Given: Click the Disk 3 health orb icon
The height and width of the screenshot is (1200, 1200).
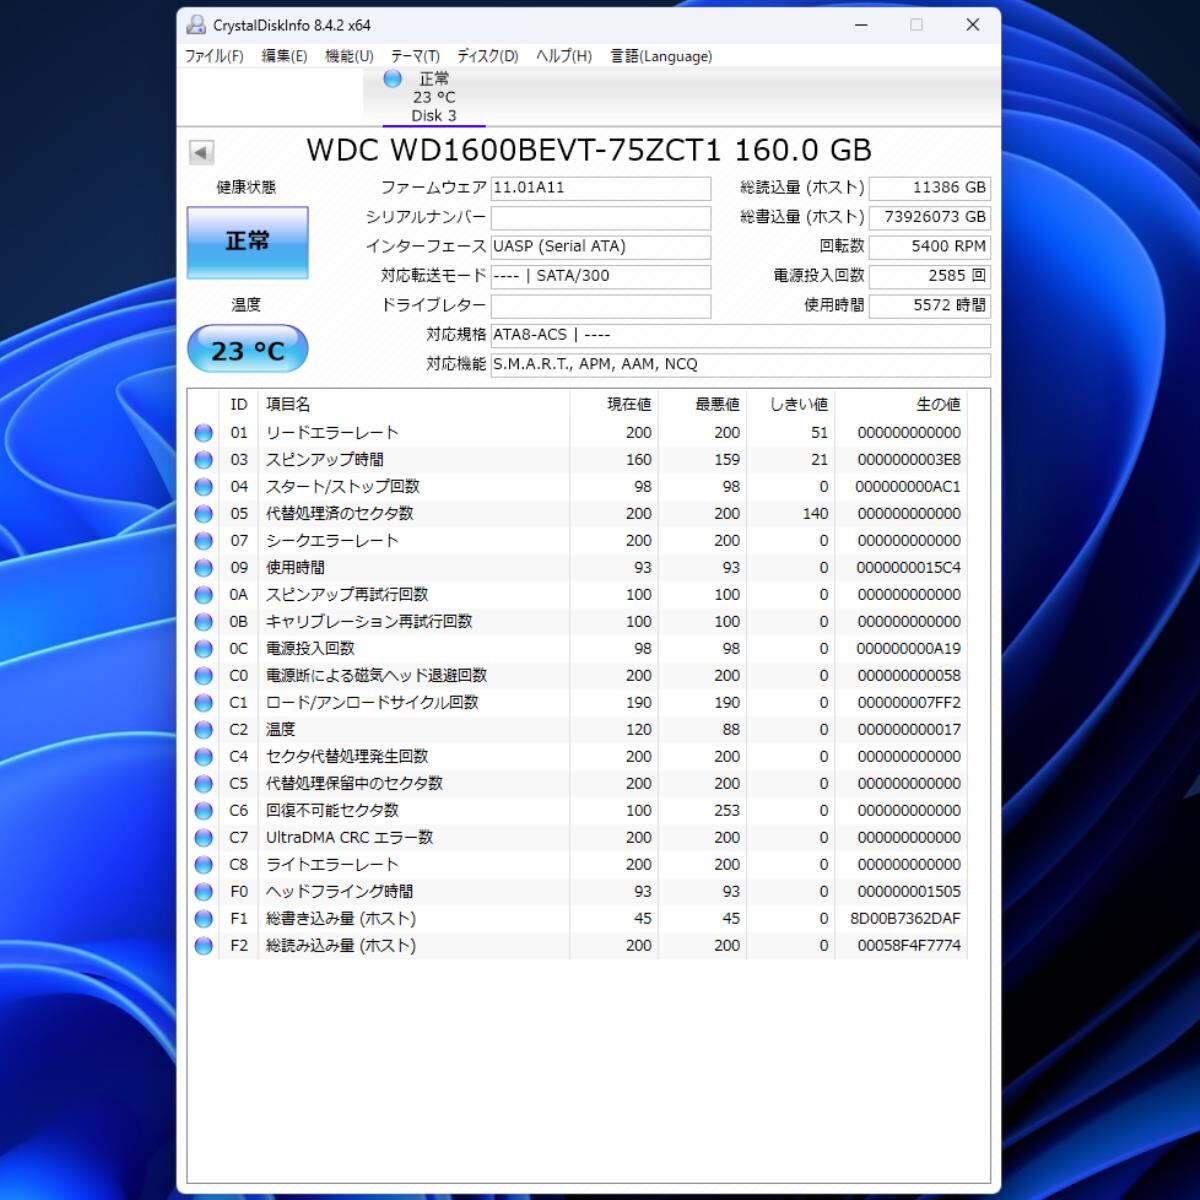Looking at the screenshot, I should 393,78.
